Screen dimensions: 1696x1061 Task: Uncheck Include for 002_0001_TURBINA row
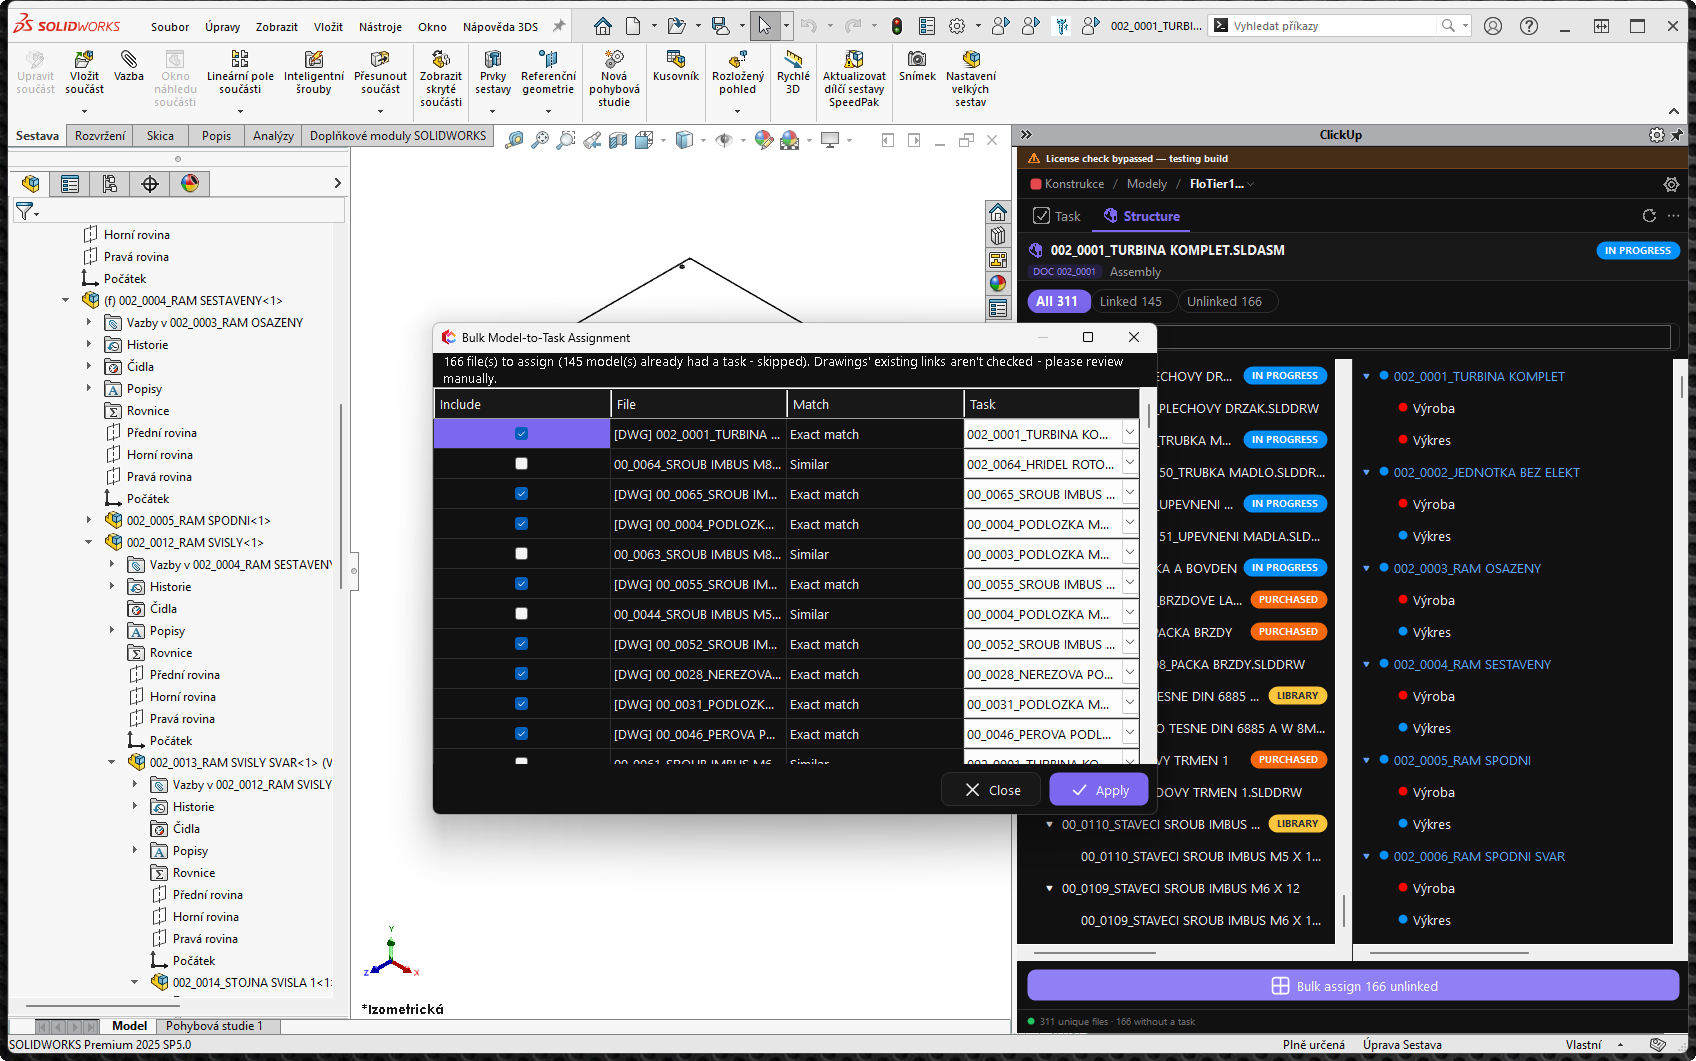point(521,434)
